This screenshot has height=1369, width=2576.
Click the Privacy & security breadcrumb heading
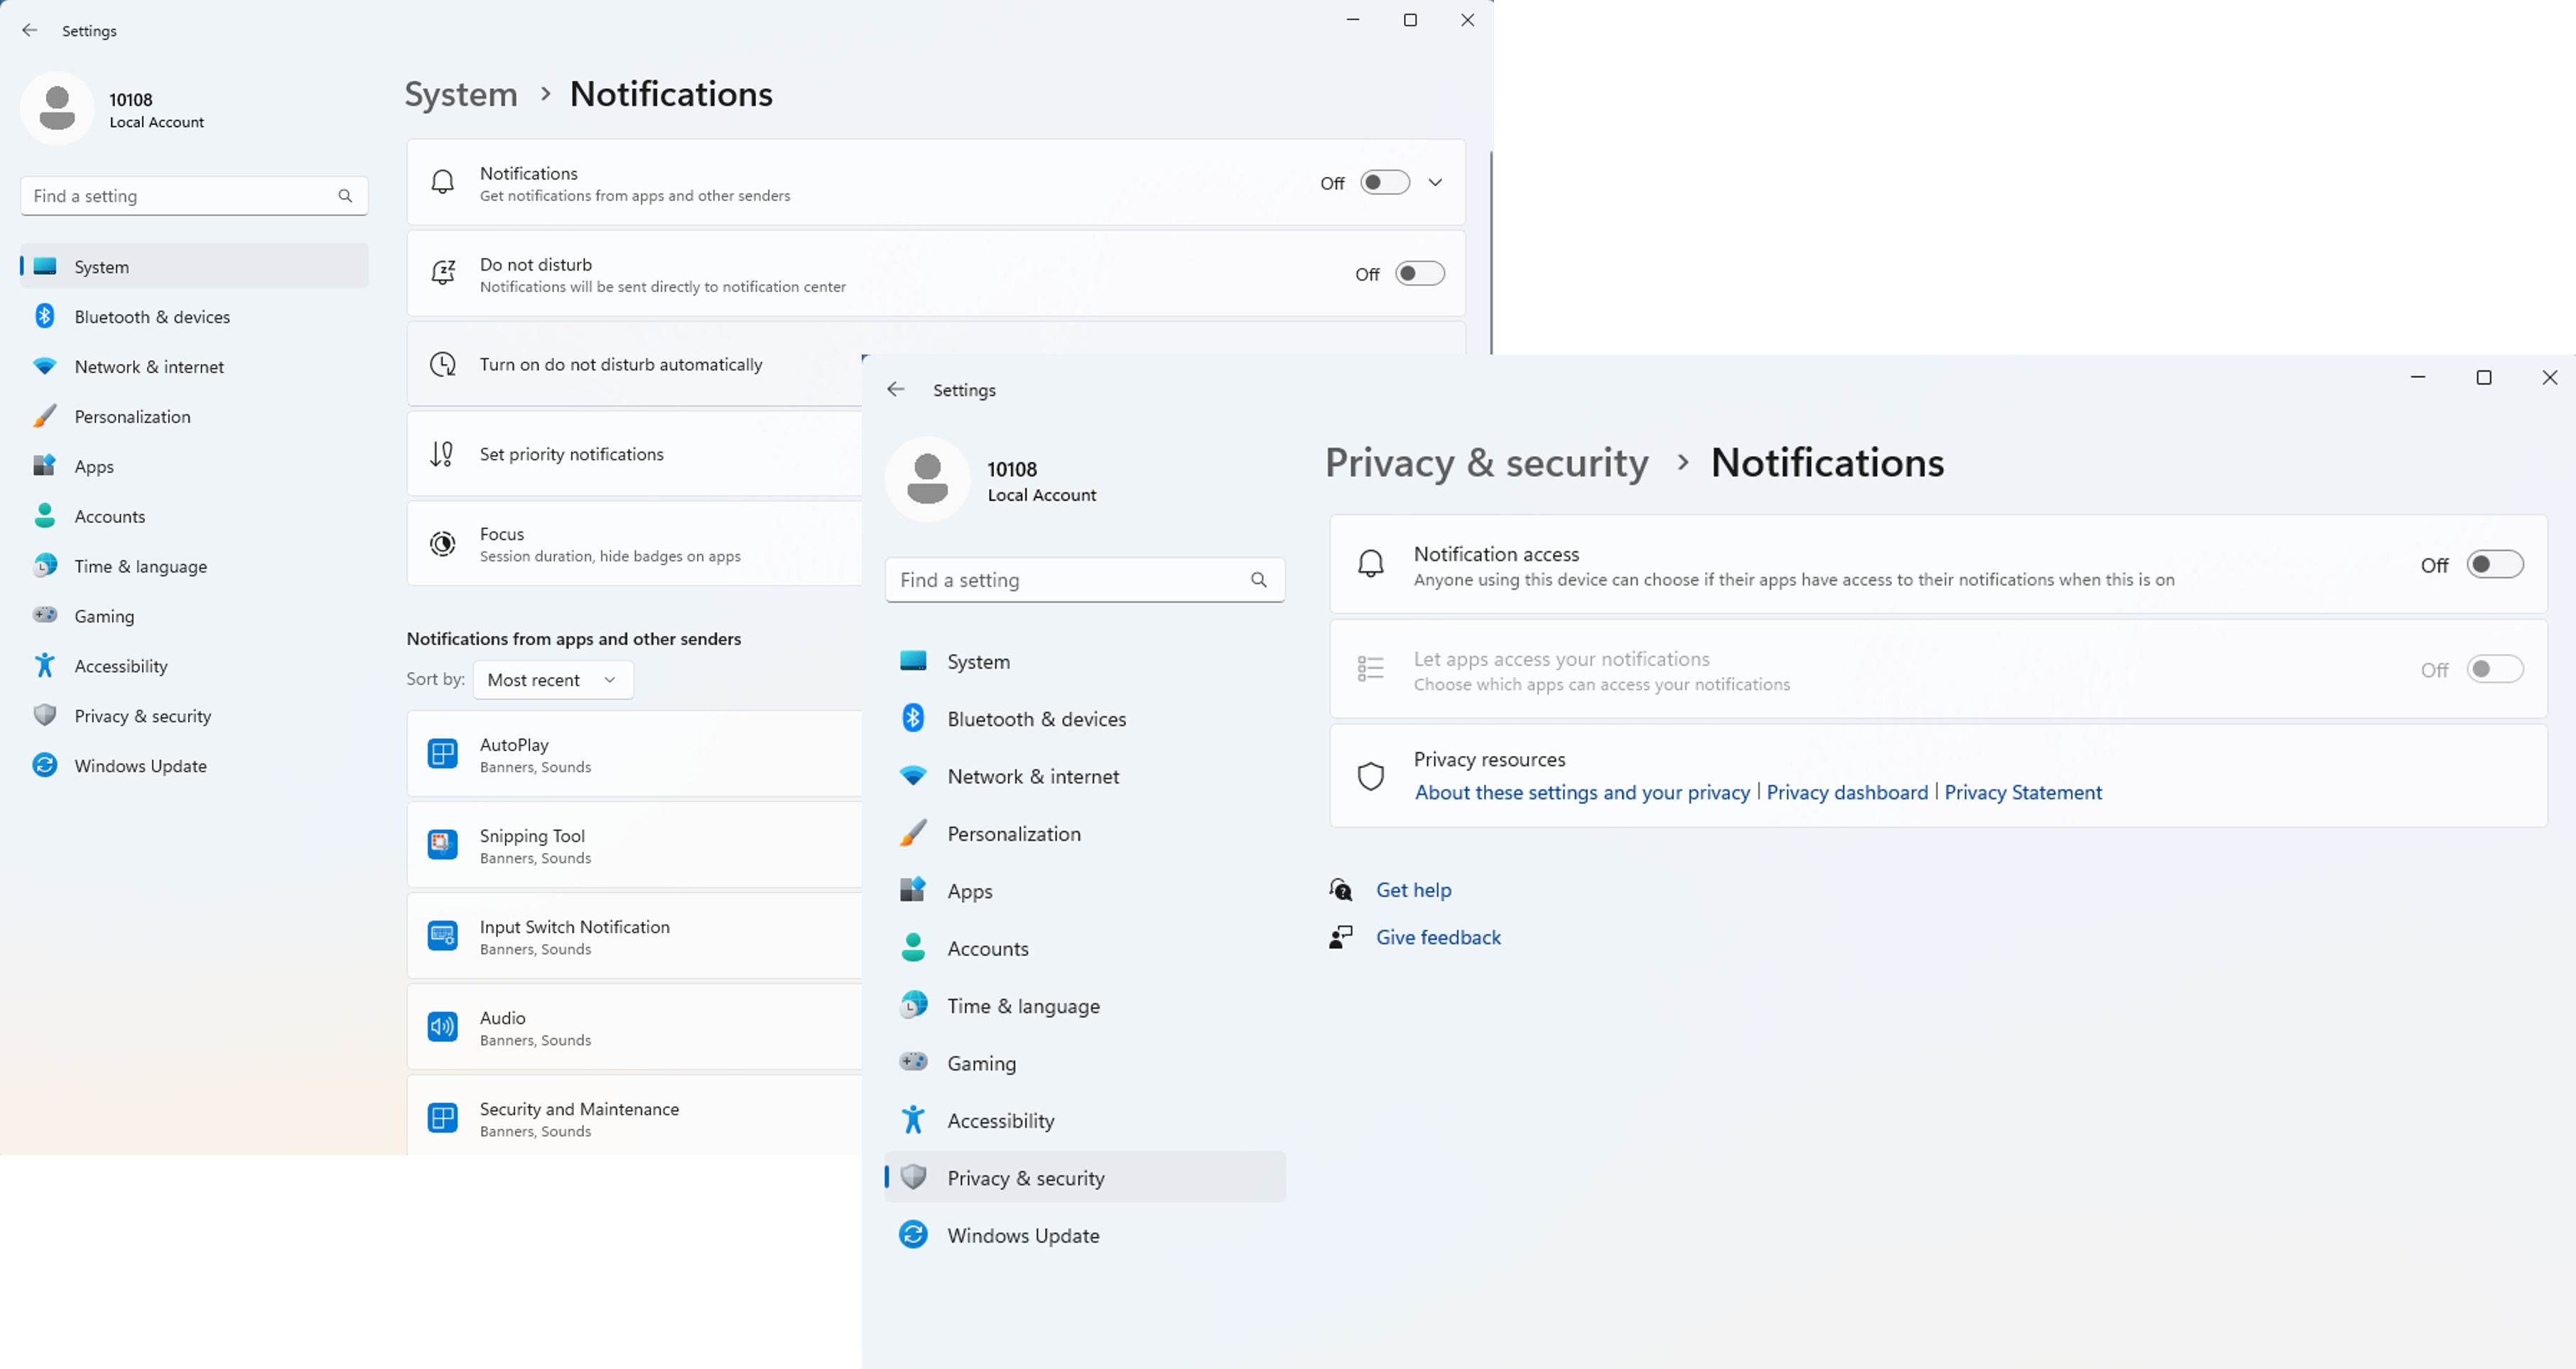pyautogui.click(x=1486, y=463)
